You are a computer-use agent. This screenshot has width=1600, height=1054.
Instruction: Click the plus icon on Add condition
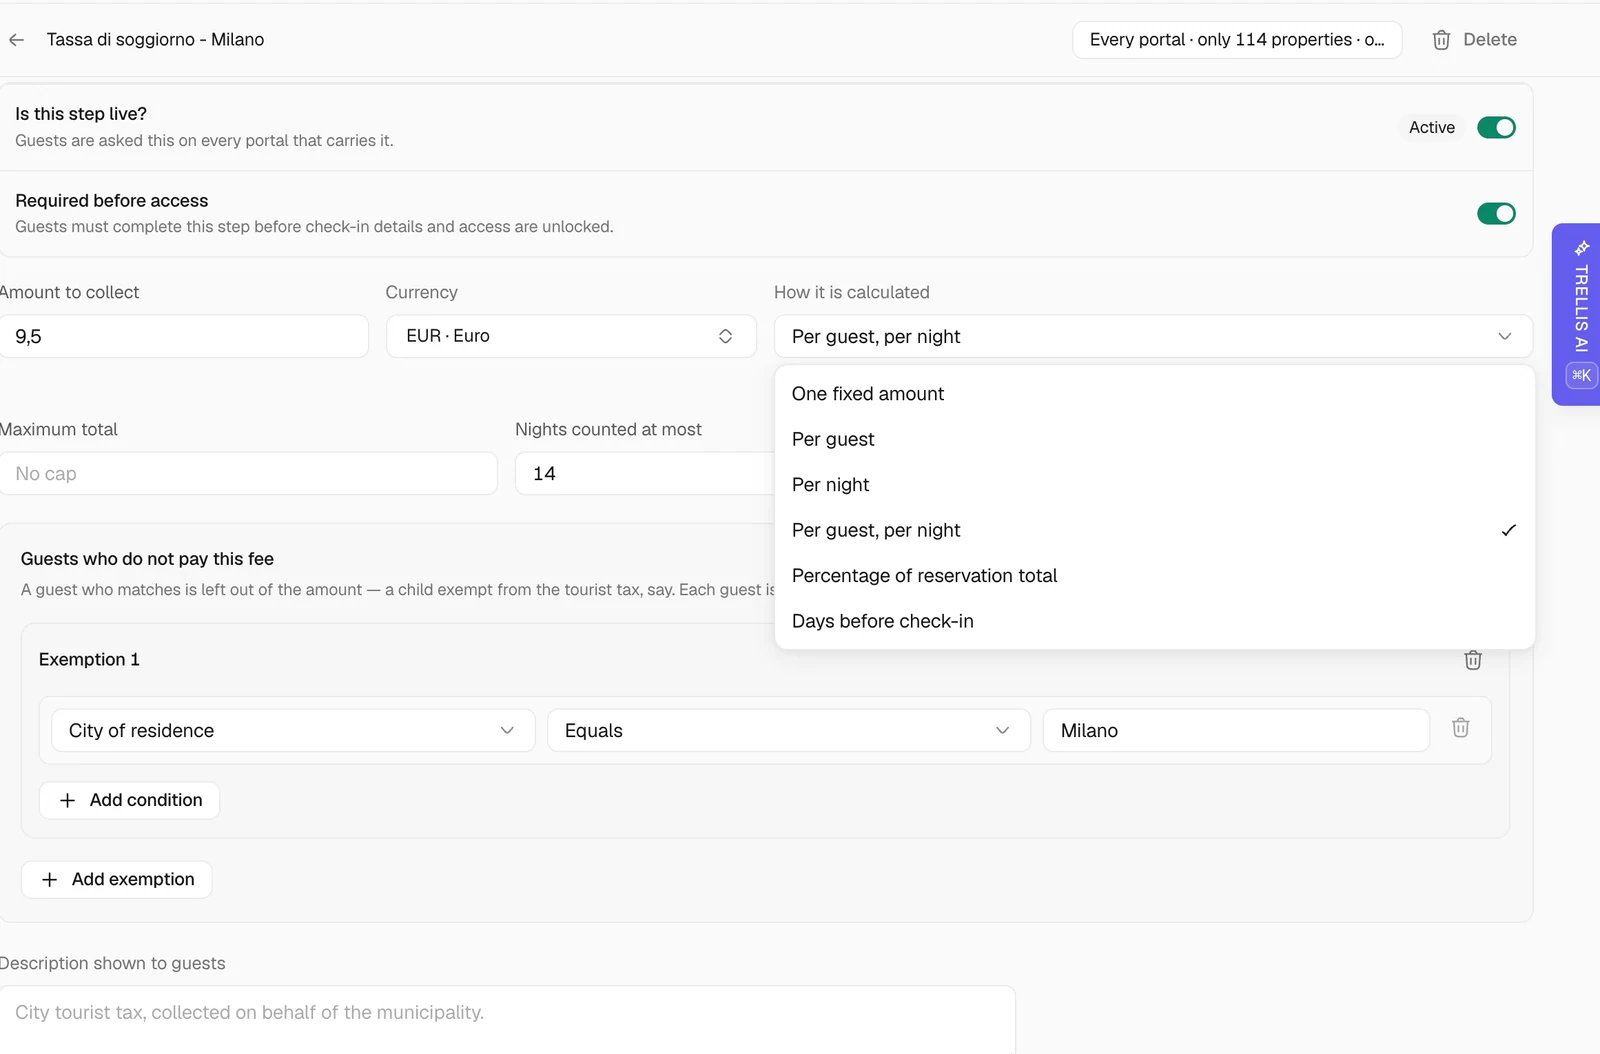[67, 801]
